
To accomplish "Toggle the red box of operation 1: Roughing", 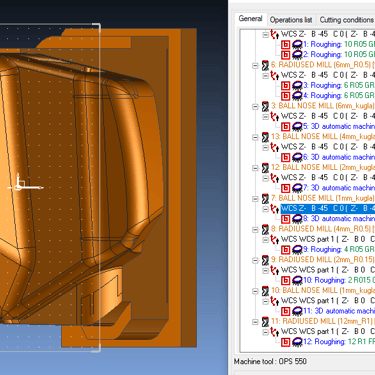I will (285, 45).
